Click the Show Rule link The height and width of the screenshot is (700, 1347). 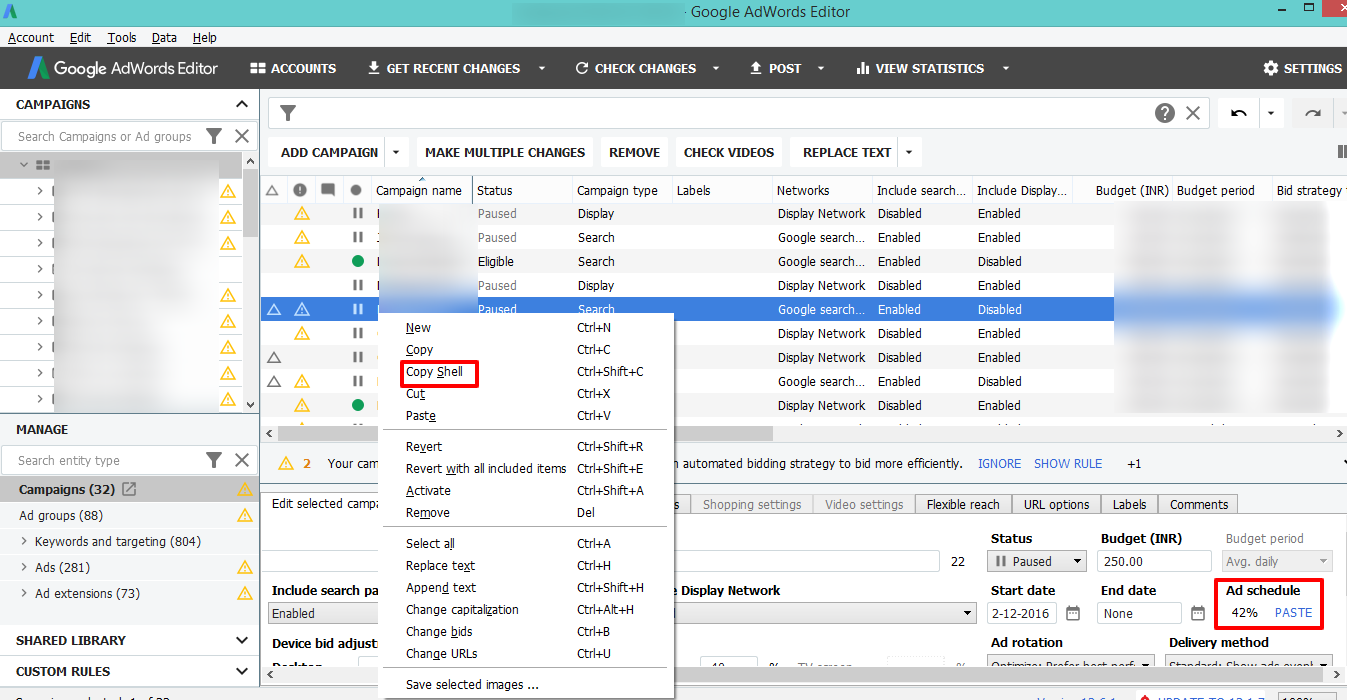pos(1068,464)
